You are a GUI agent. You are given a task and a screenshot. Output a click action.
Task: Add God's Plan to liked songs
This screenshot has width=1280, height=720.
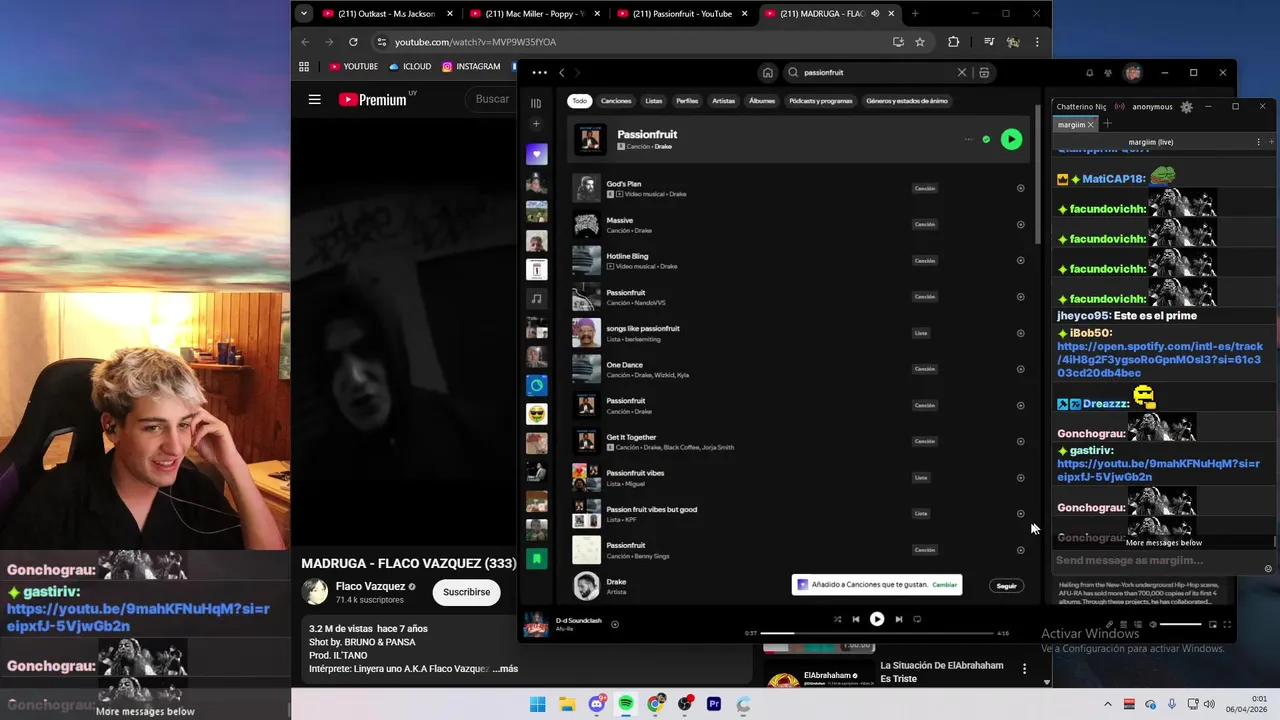coord(1020,188)
